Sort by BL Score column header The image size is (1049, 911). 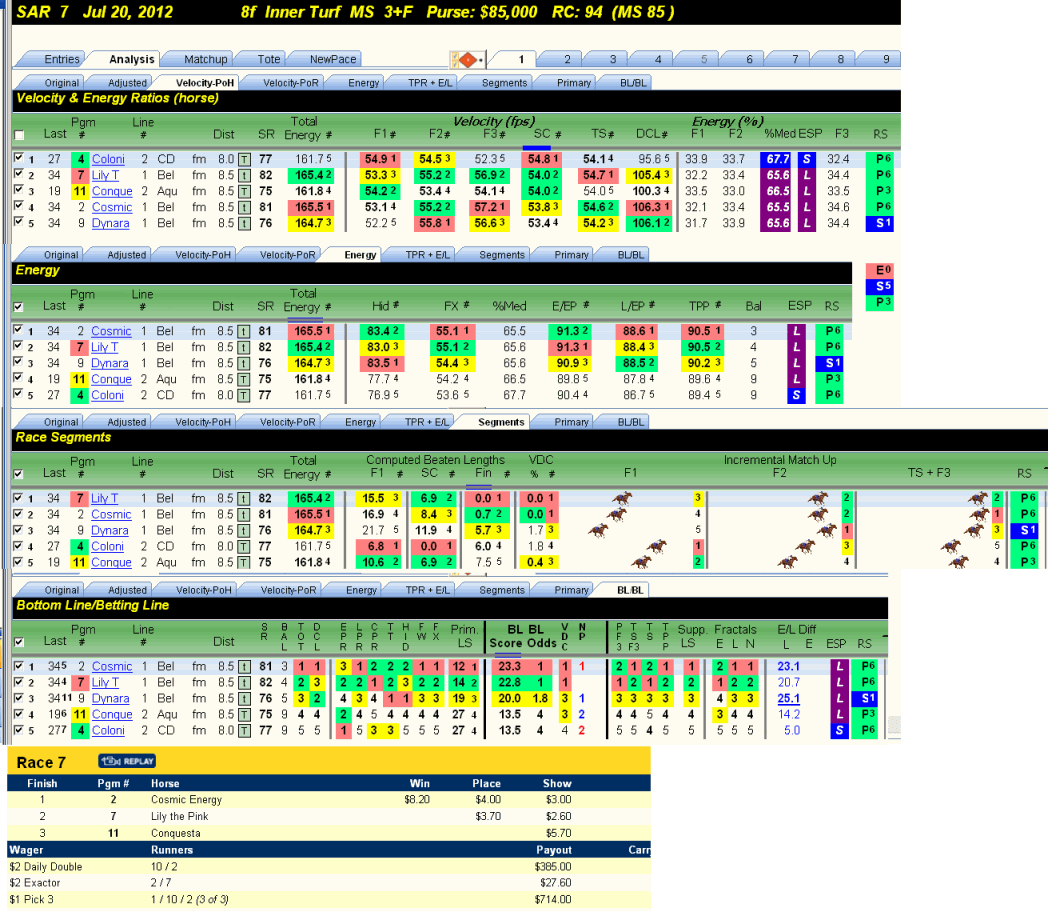(506, 637)
